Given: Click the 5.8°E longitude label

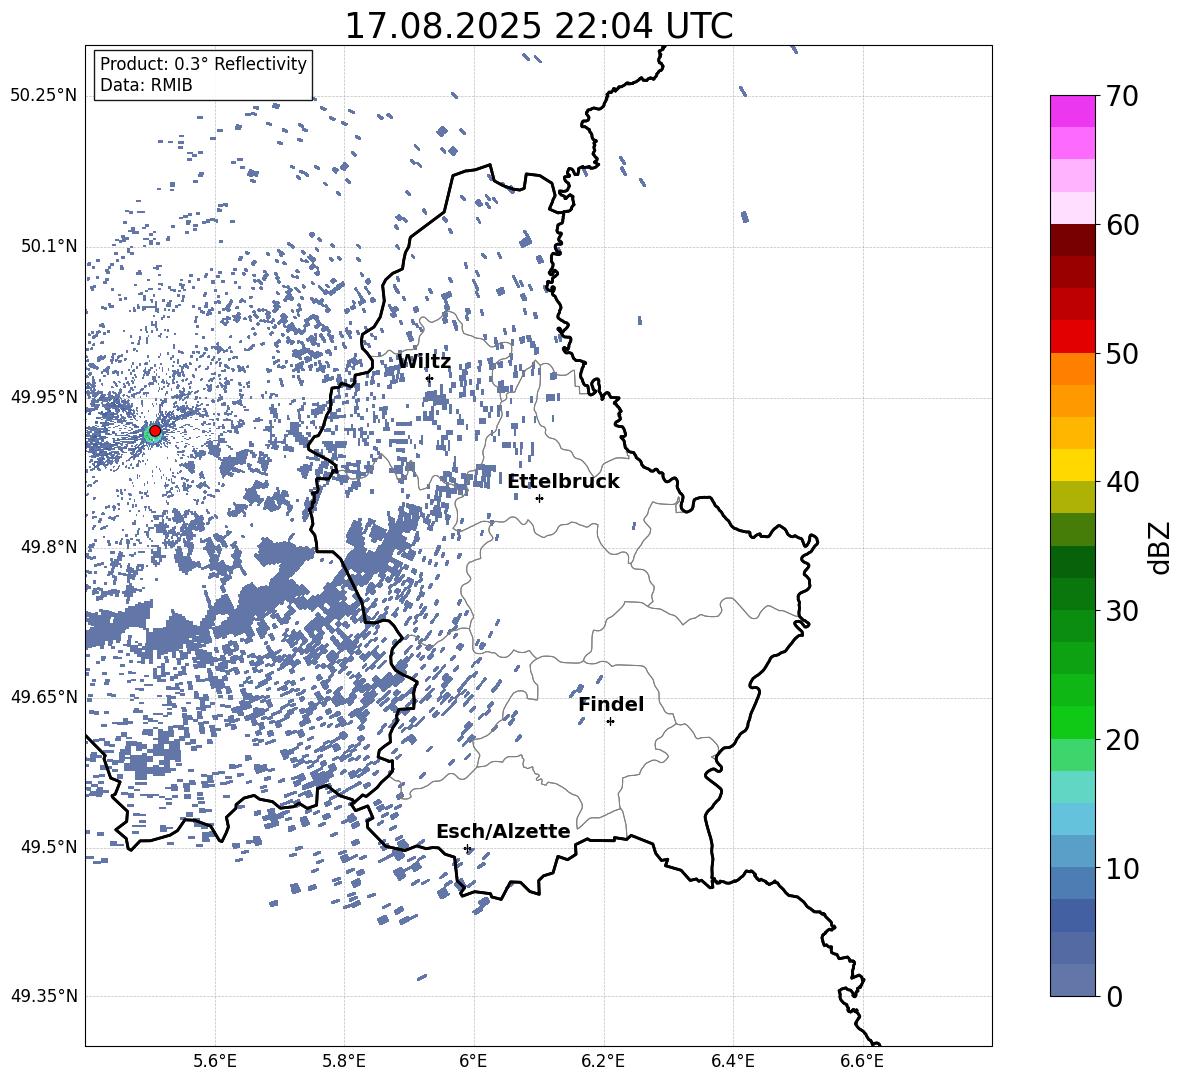Looking at the screenshot, I should (x=344, y=1061).
